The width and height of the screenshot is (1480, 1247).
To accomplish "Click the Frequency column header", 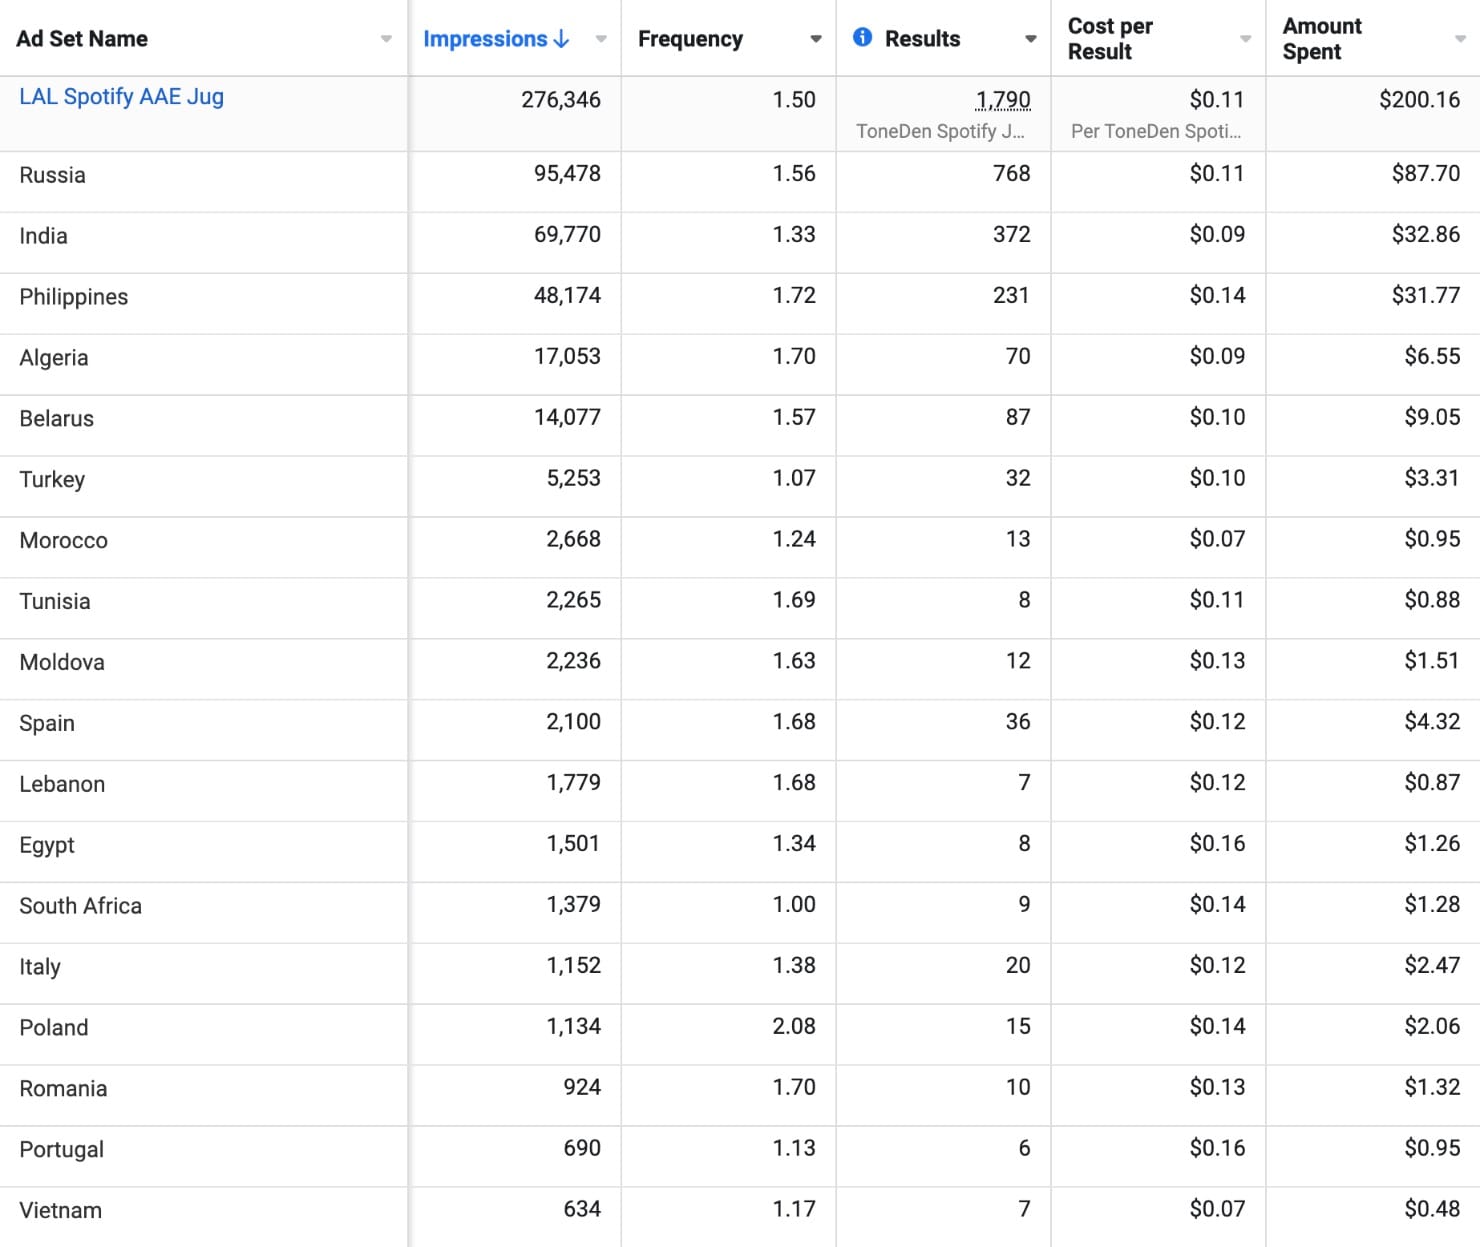I will [x=690, y=39].
